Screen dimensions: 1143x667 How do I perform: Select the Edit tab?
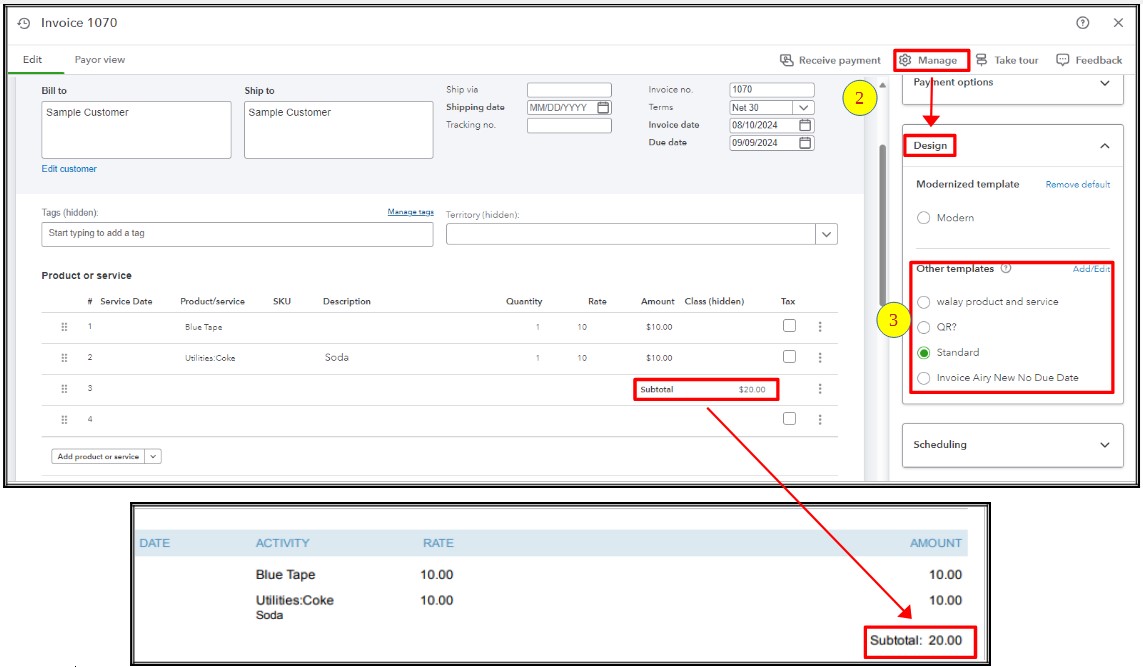(31, 59)
